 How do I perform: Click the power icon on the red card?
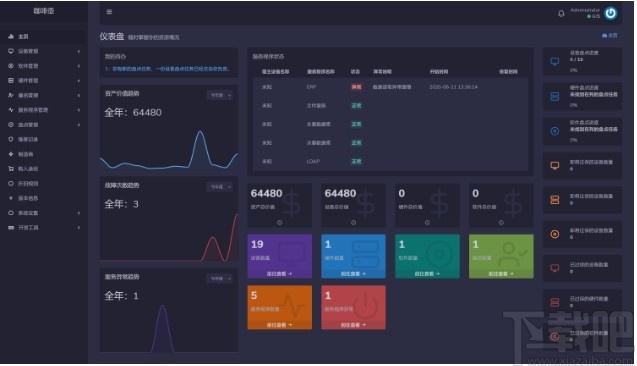(365, 305)
